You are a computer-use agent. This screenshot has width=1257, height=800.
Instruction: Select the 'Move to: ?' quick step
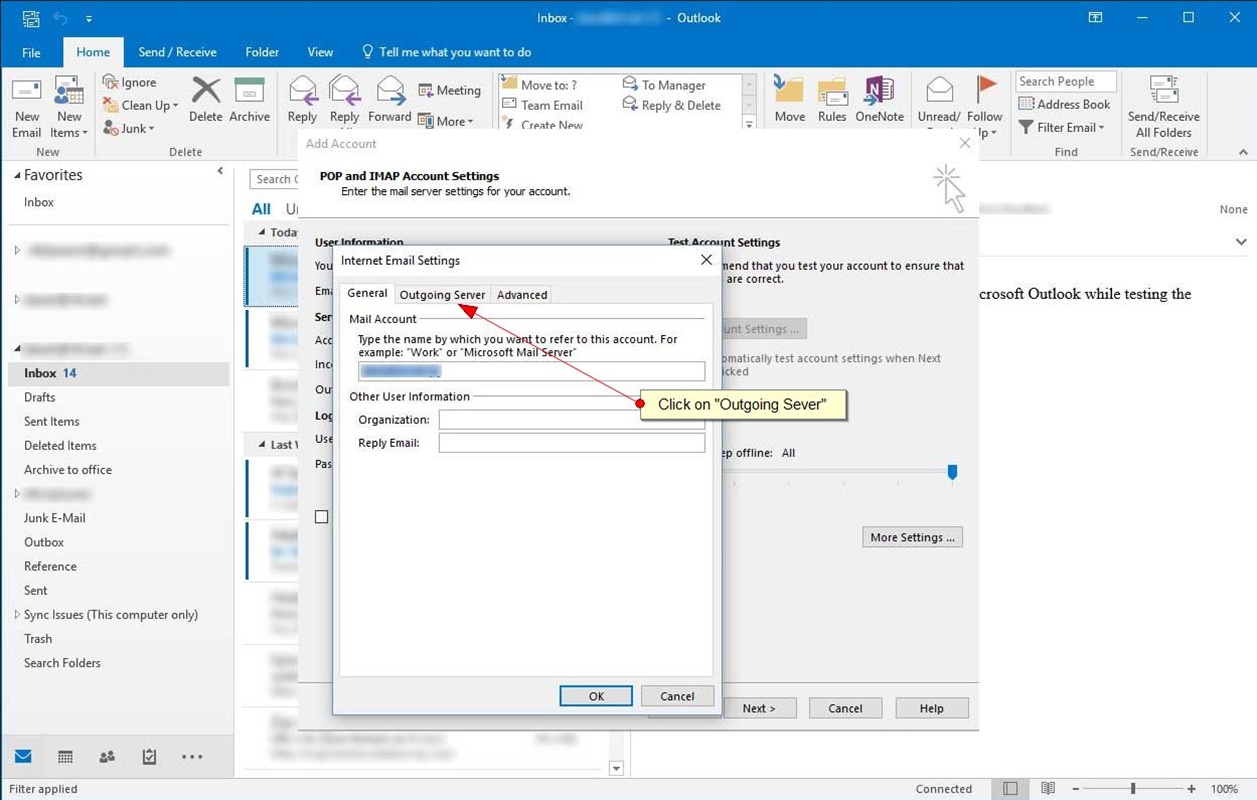coord(539,85)
